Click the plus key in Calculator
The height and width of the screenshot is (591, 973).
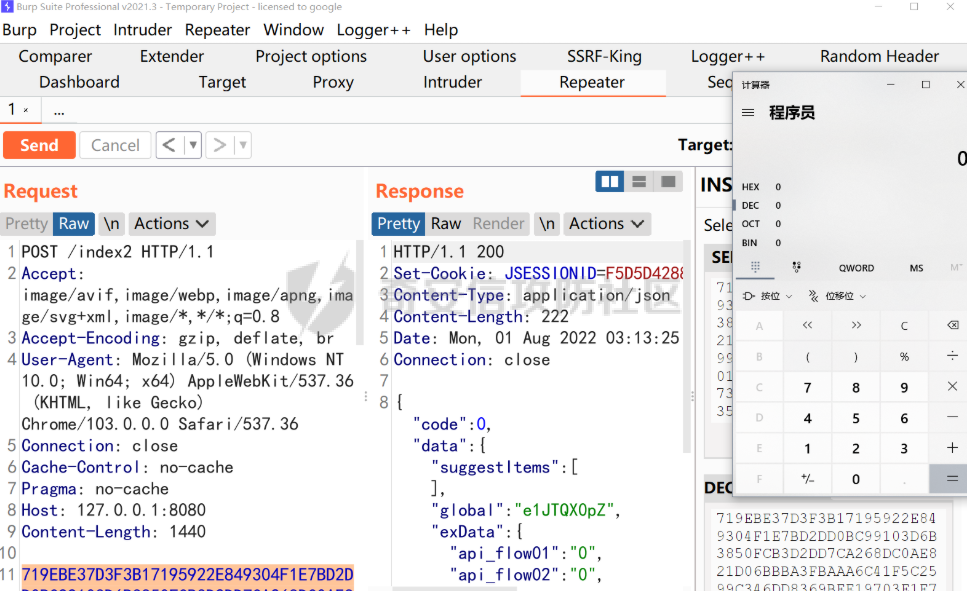click(x=953, y=448)
